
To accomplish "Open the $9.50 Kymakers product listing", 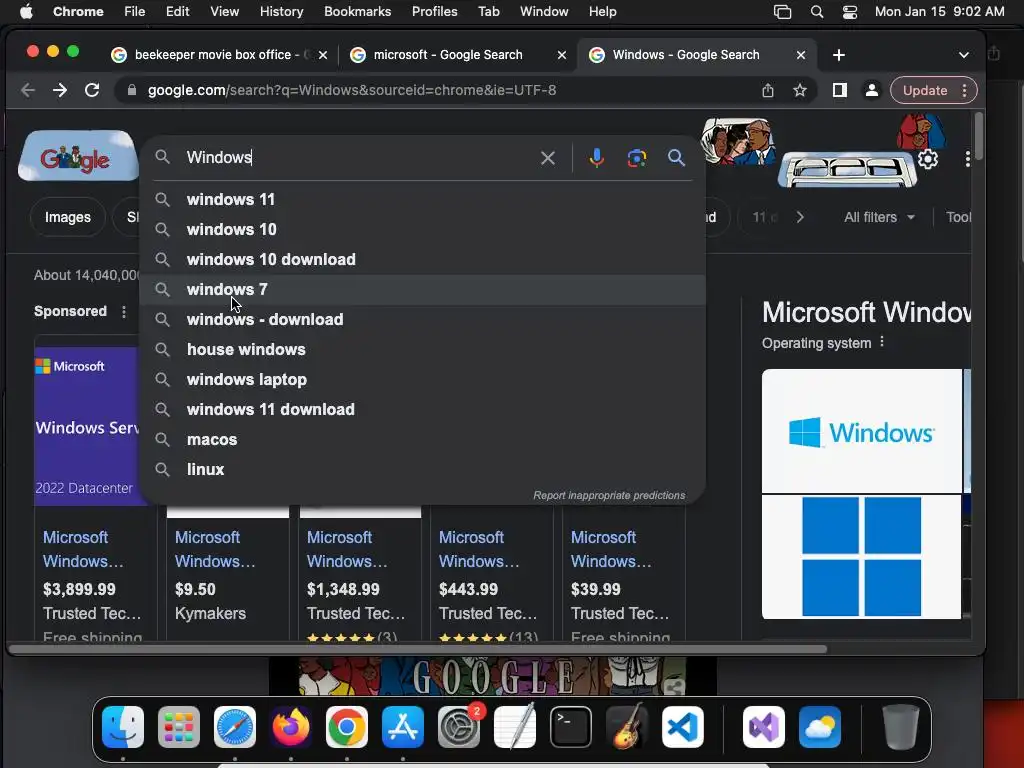I will pos(227,575).
